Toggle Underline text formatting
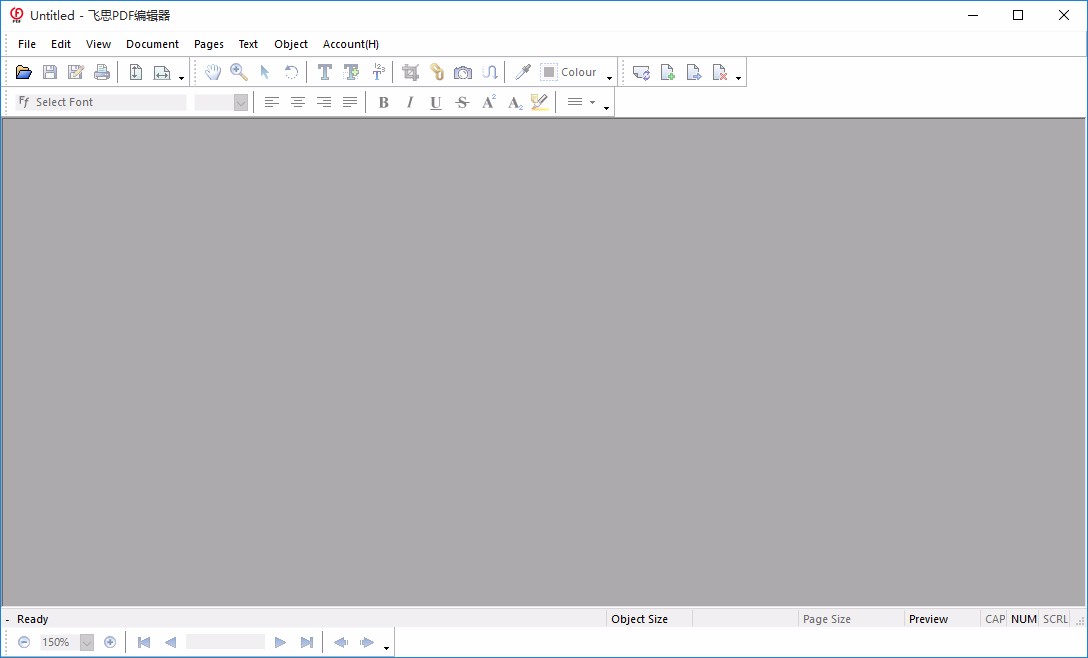This screenshot has width=1088, height=658. (x=435, y=102)
